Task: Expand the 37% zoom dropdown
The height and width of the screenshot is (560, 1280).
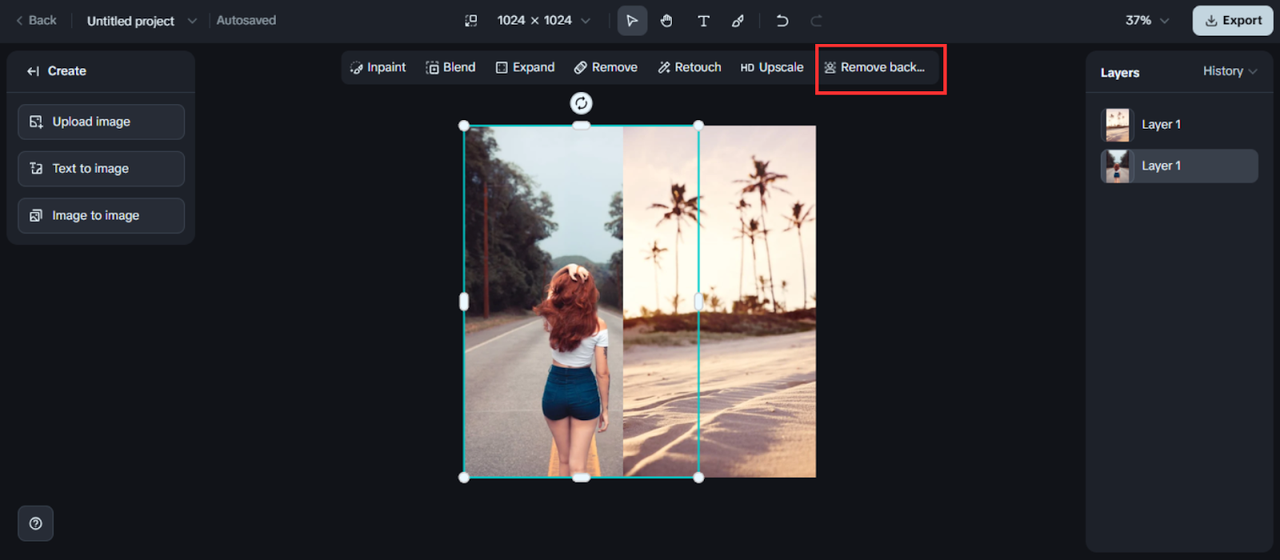Action: (x=1147, y=21)
